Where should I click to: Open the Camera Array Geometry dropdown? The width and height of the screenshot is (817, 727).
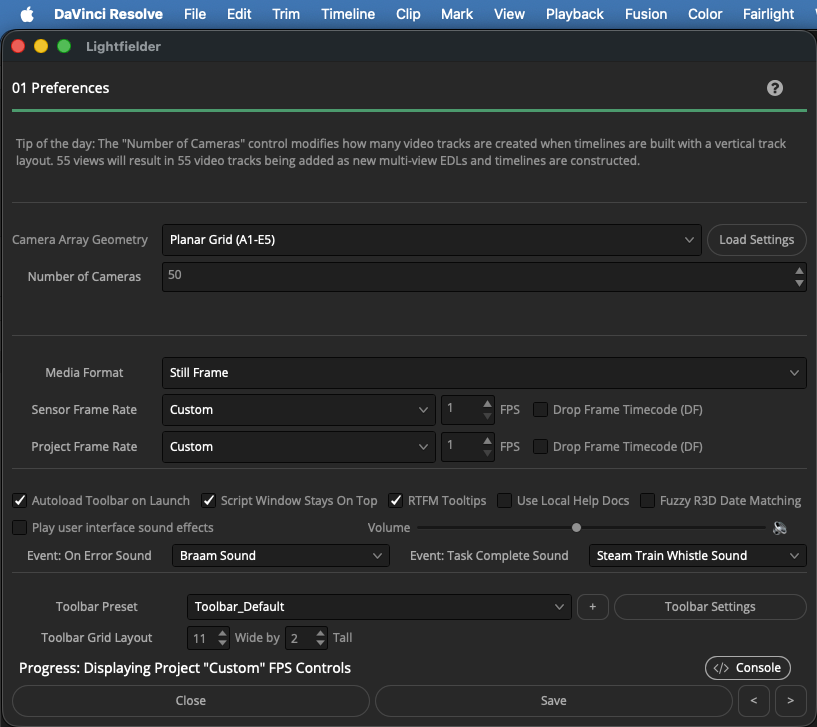click(x=431, y=240)
